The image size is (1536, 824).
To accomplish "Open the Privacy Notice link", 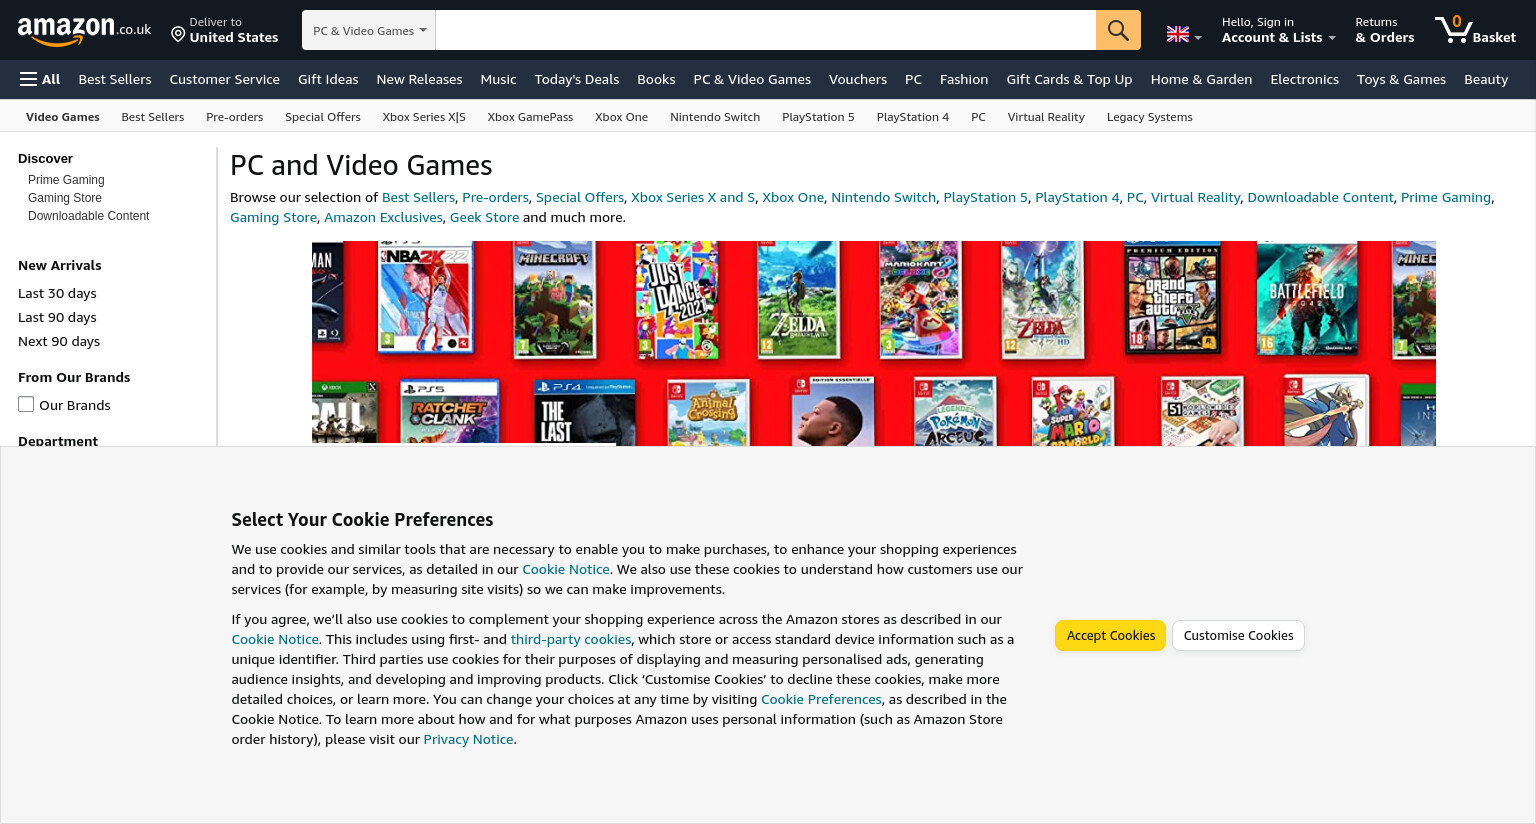I will 468,739.
